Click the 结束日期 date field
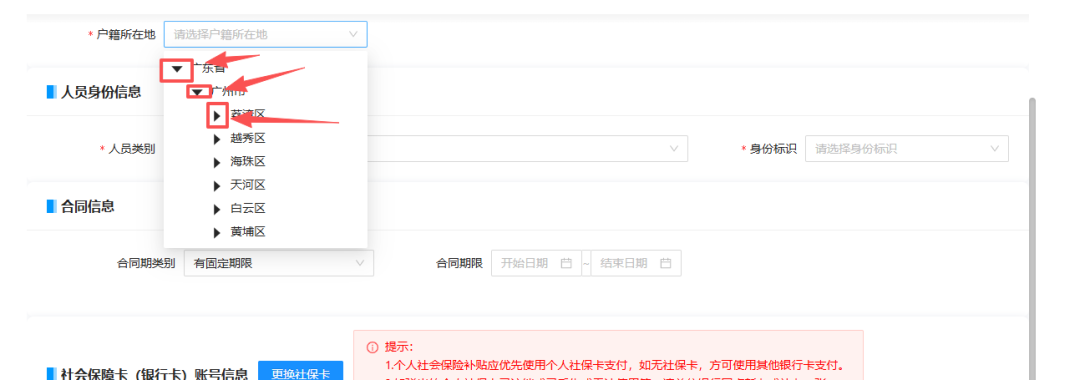The width and height of the screenshot is (1080, 380). pyautogui.click(x=636, y=263)
